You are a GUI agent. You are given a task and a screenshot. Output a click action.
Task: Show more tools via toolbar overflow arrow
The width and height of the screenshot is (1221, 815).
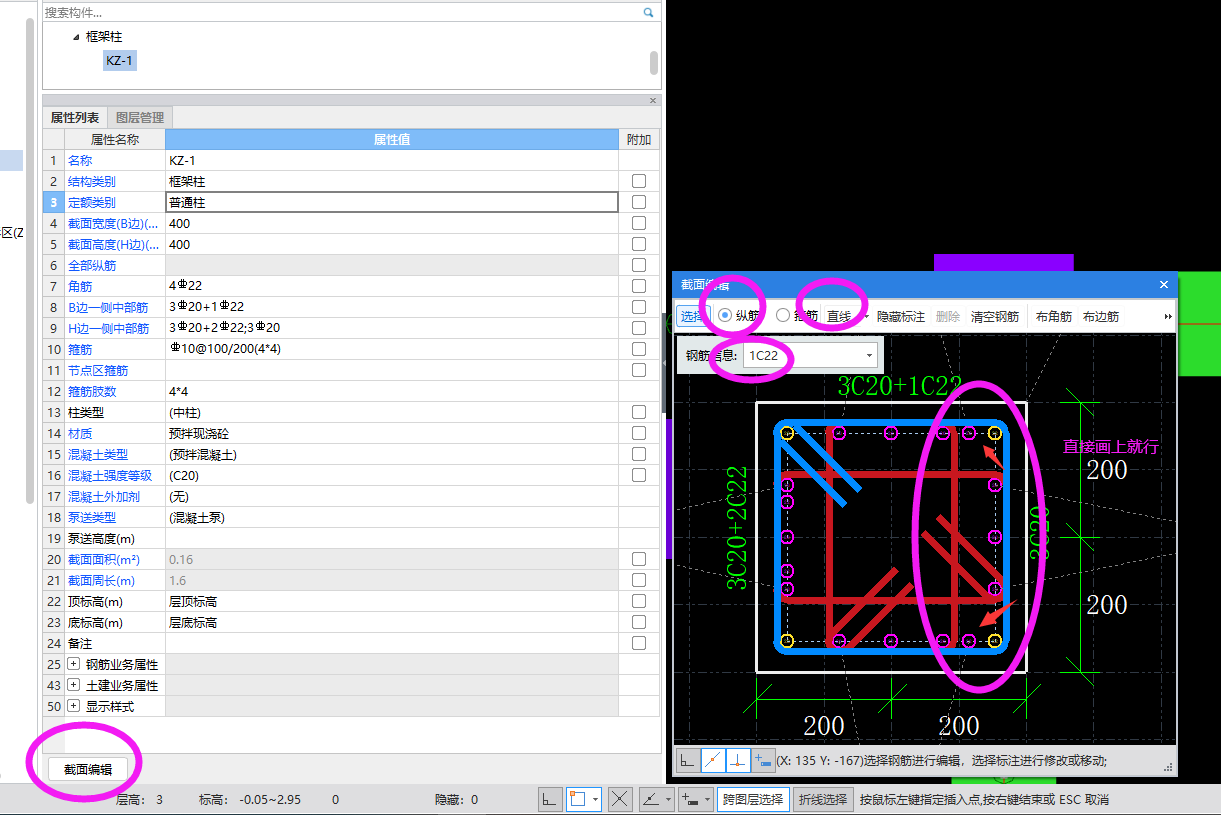coord(1168,316)
